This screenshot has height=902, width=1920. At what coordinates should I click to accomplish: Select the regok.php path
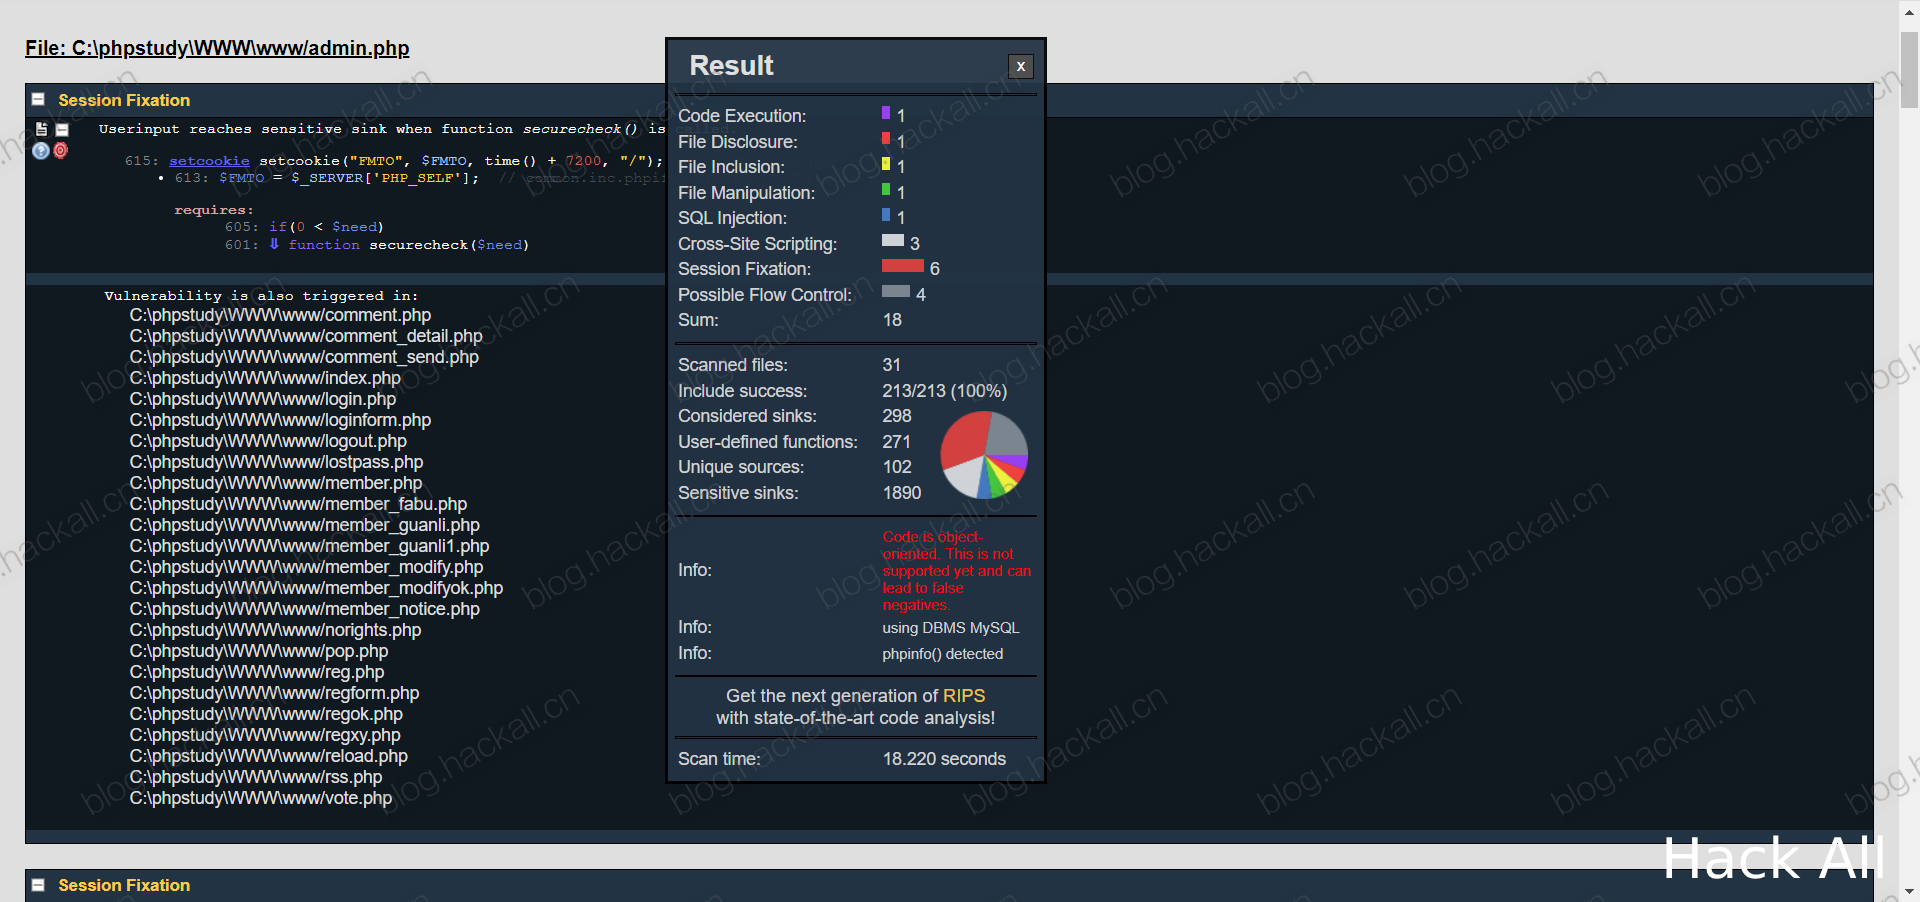coord(266,714)
